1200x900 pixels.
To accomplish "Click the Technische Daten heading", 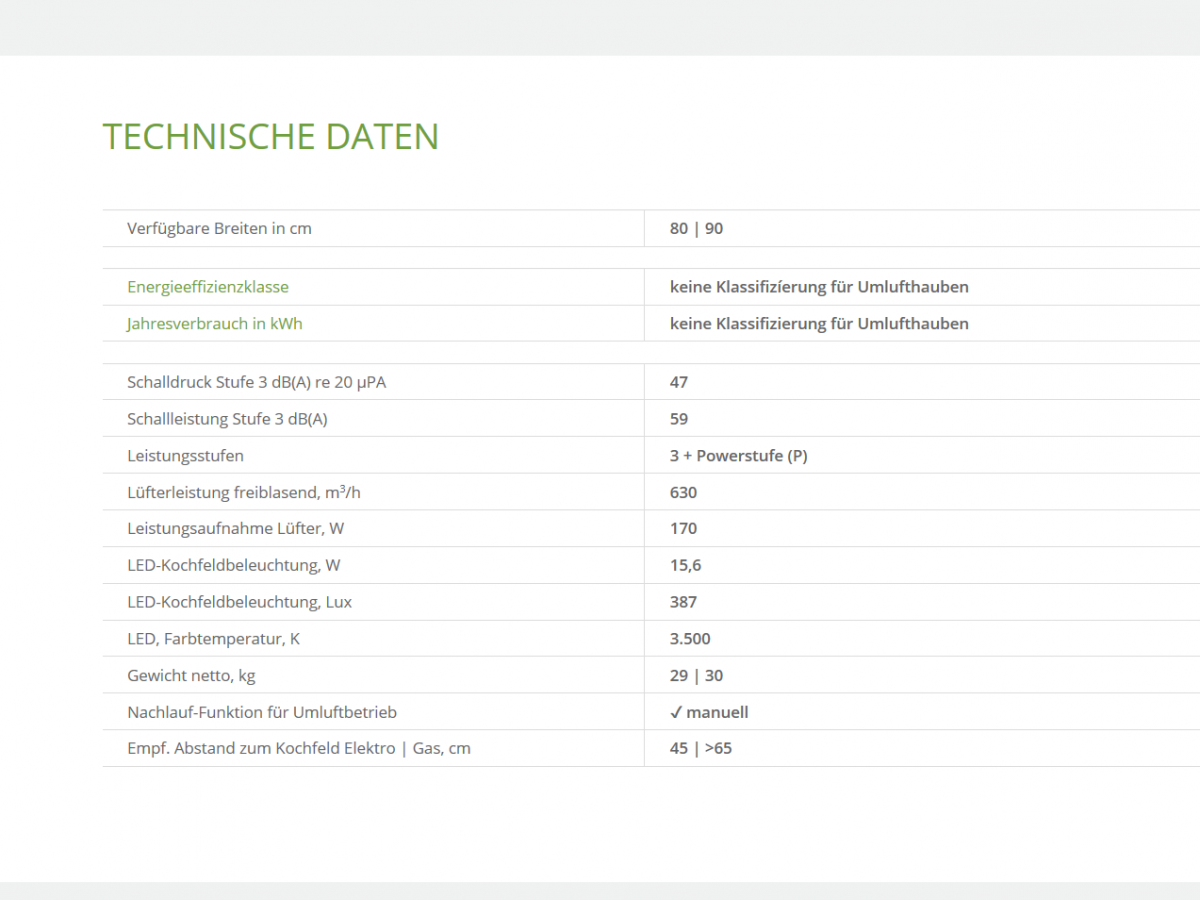I will point(271,136).
